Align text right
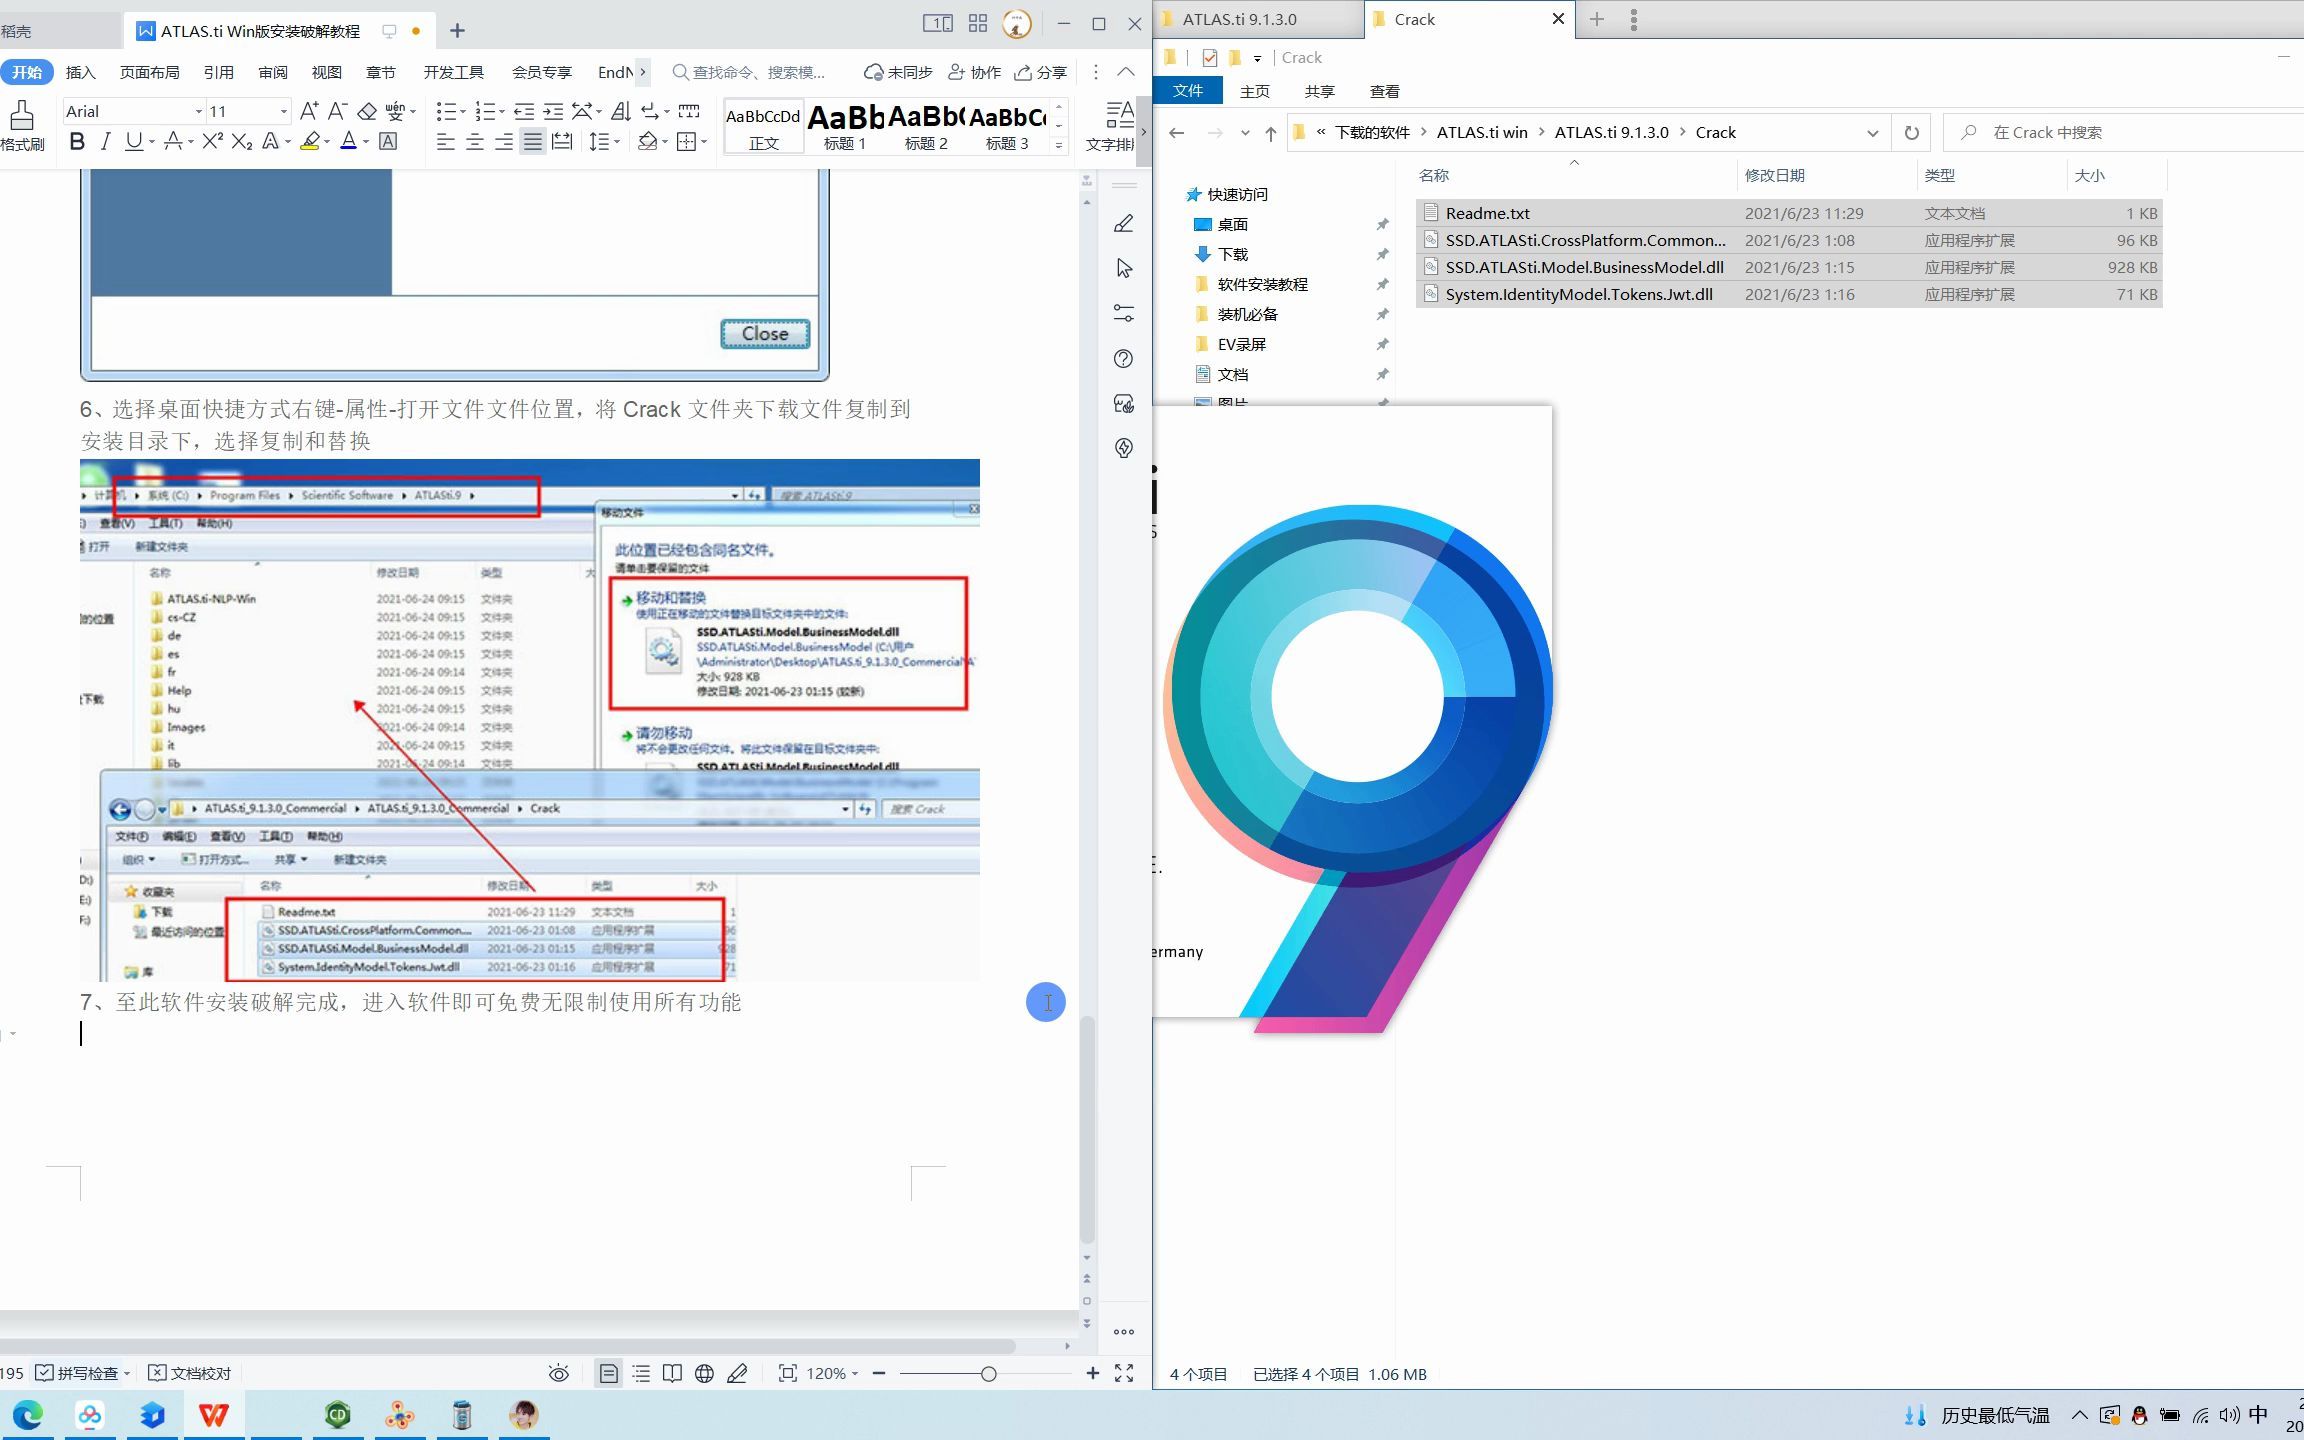This screenshot has width=2304, height=1440. pos(504,142)
